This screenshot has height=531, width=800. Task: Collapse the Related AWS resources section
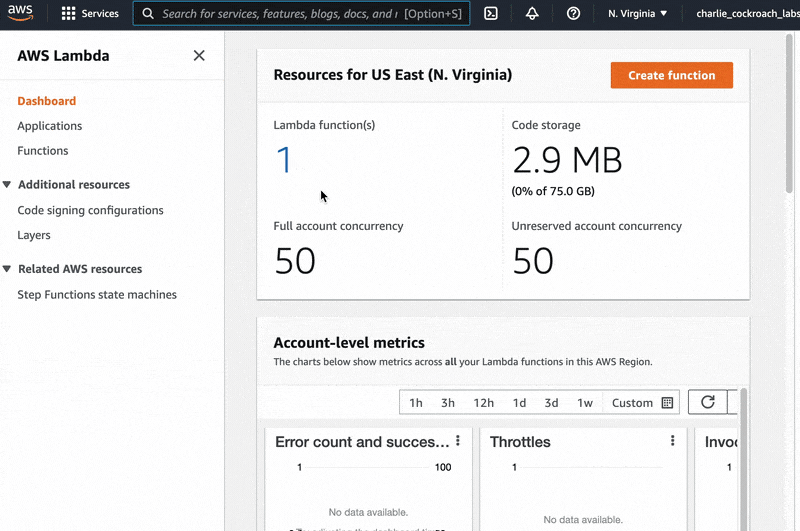[8, 269]
